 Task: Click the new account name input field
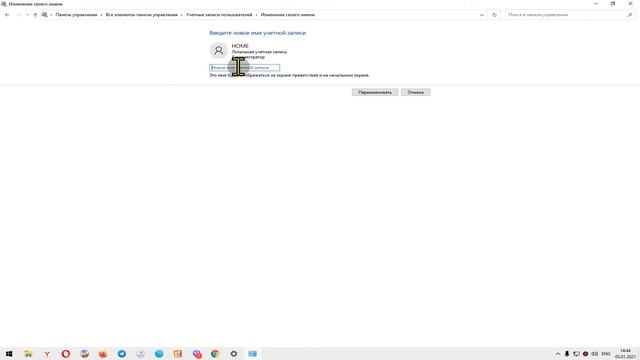pos(244,67)
